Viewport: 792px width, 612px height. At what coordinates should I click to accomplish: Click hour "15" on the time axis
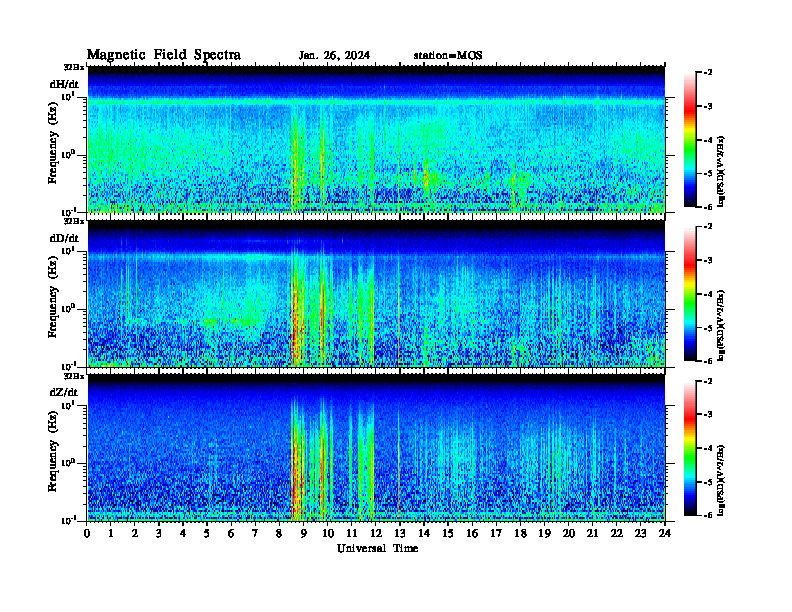click(x=448, y=533)
